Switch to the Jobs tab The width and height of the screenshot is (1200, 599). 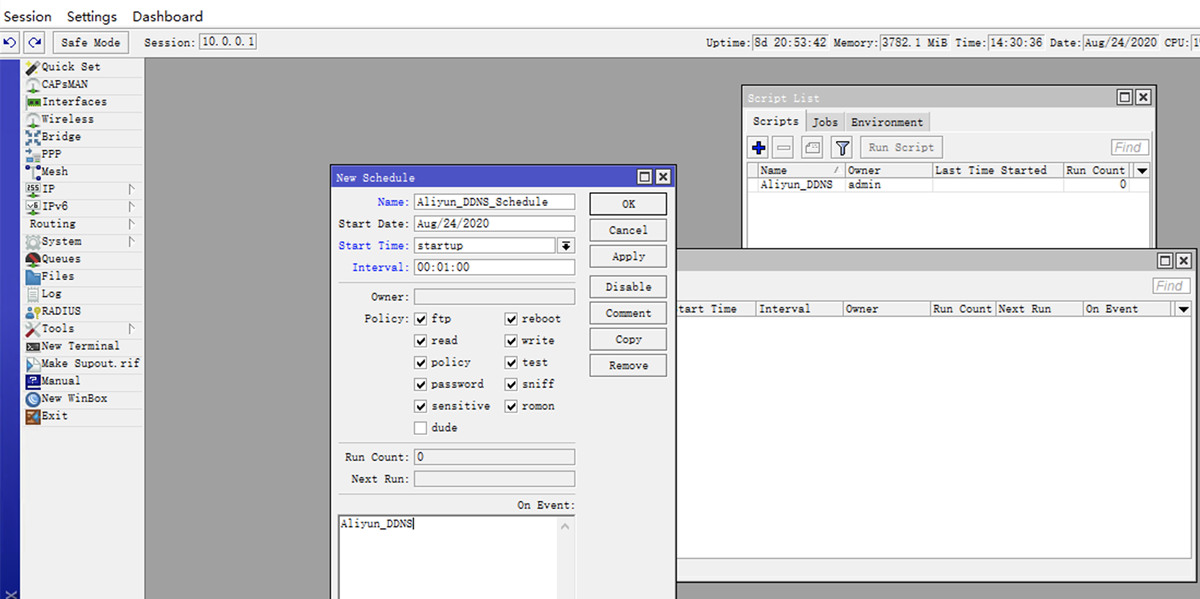(825, 122)
